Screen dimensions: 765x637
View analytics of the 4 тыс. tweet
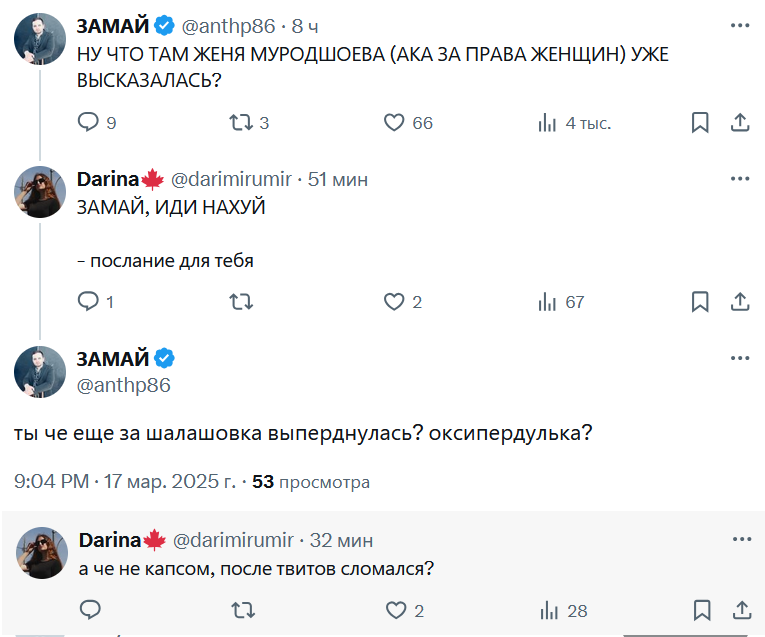[x=547, y=123]
